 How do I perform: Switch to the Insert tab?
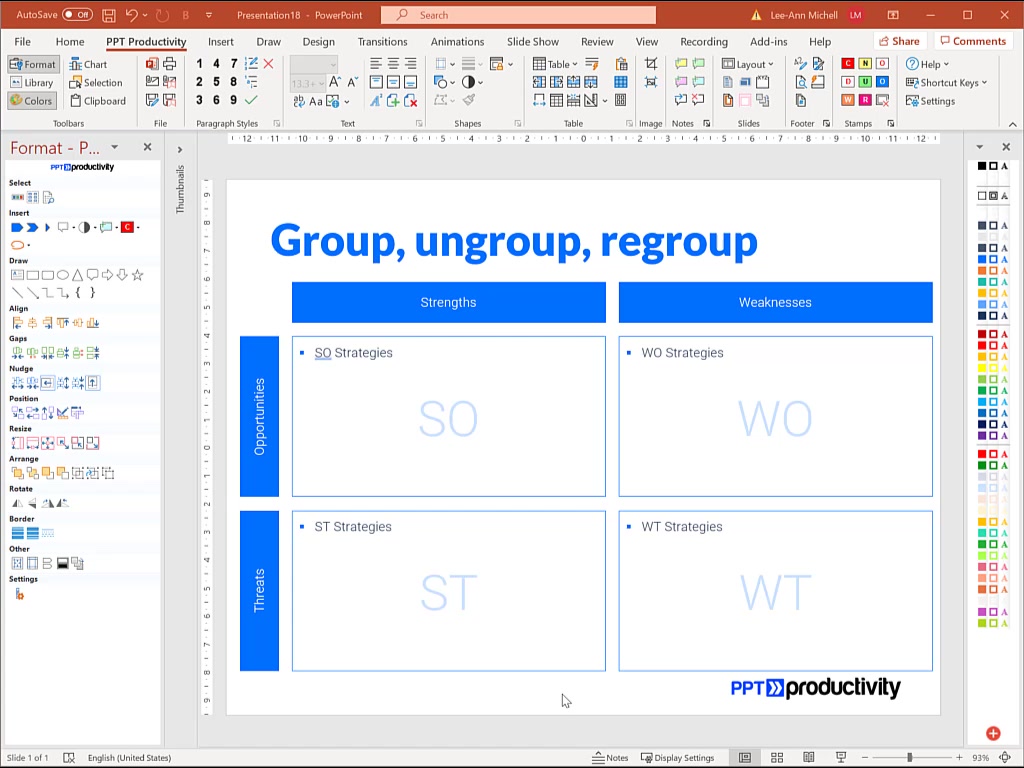[x=221, y=41]
